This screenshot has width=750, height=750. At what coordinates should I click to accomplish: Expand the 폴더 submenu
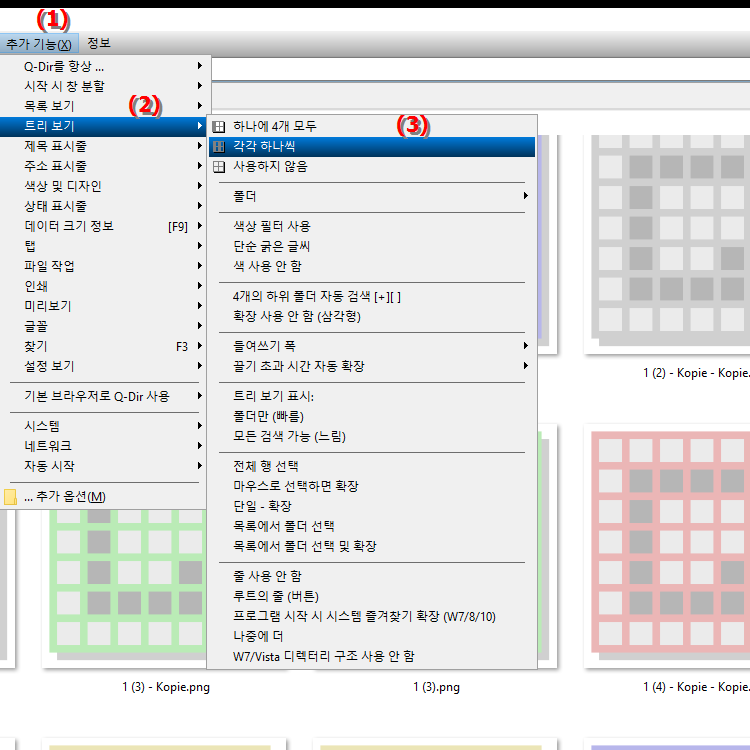coord(372,196)
